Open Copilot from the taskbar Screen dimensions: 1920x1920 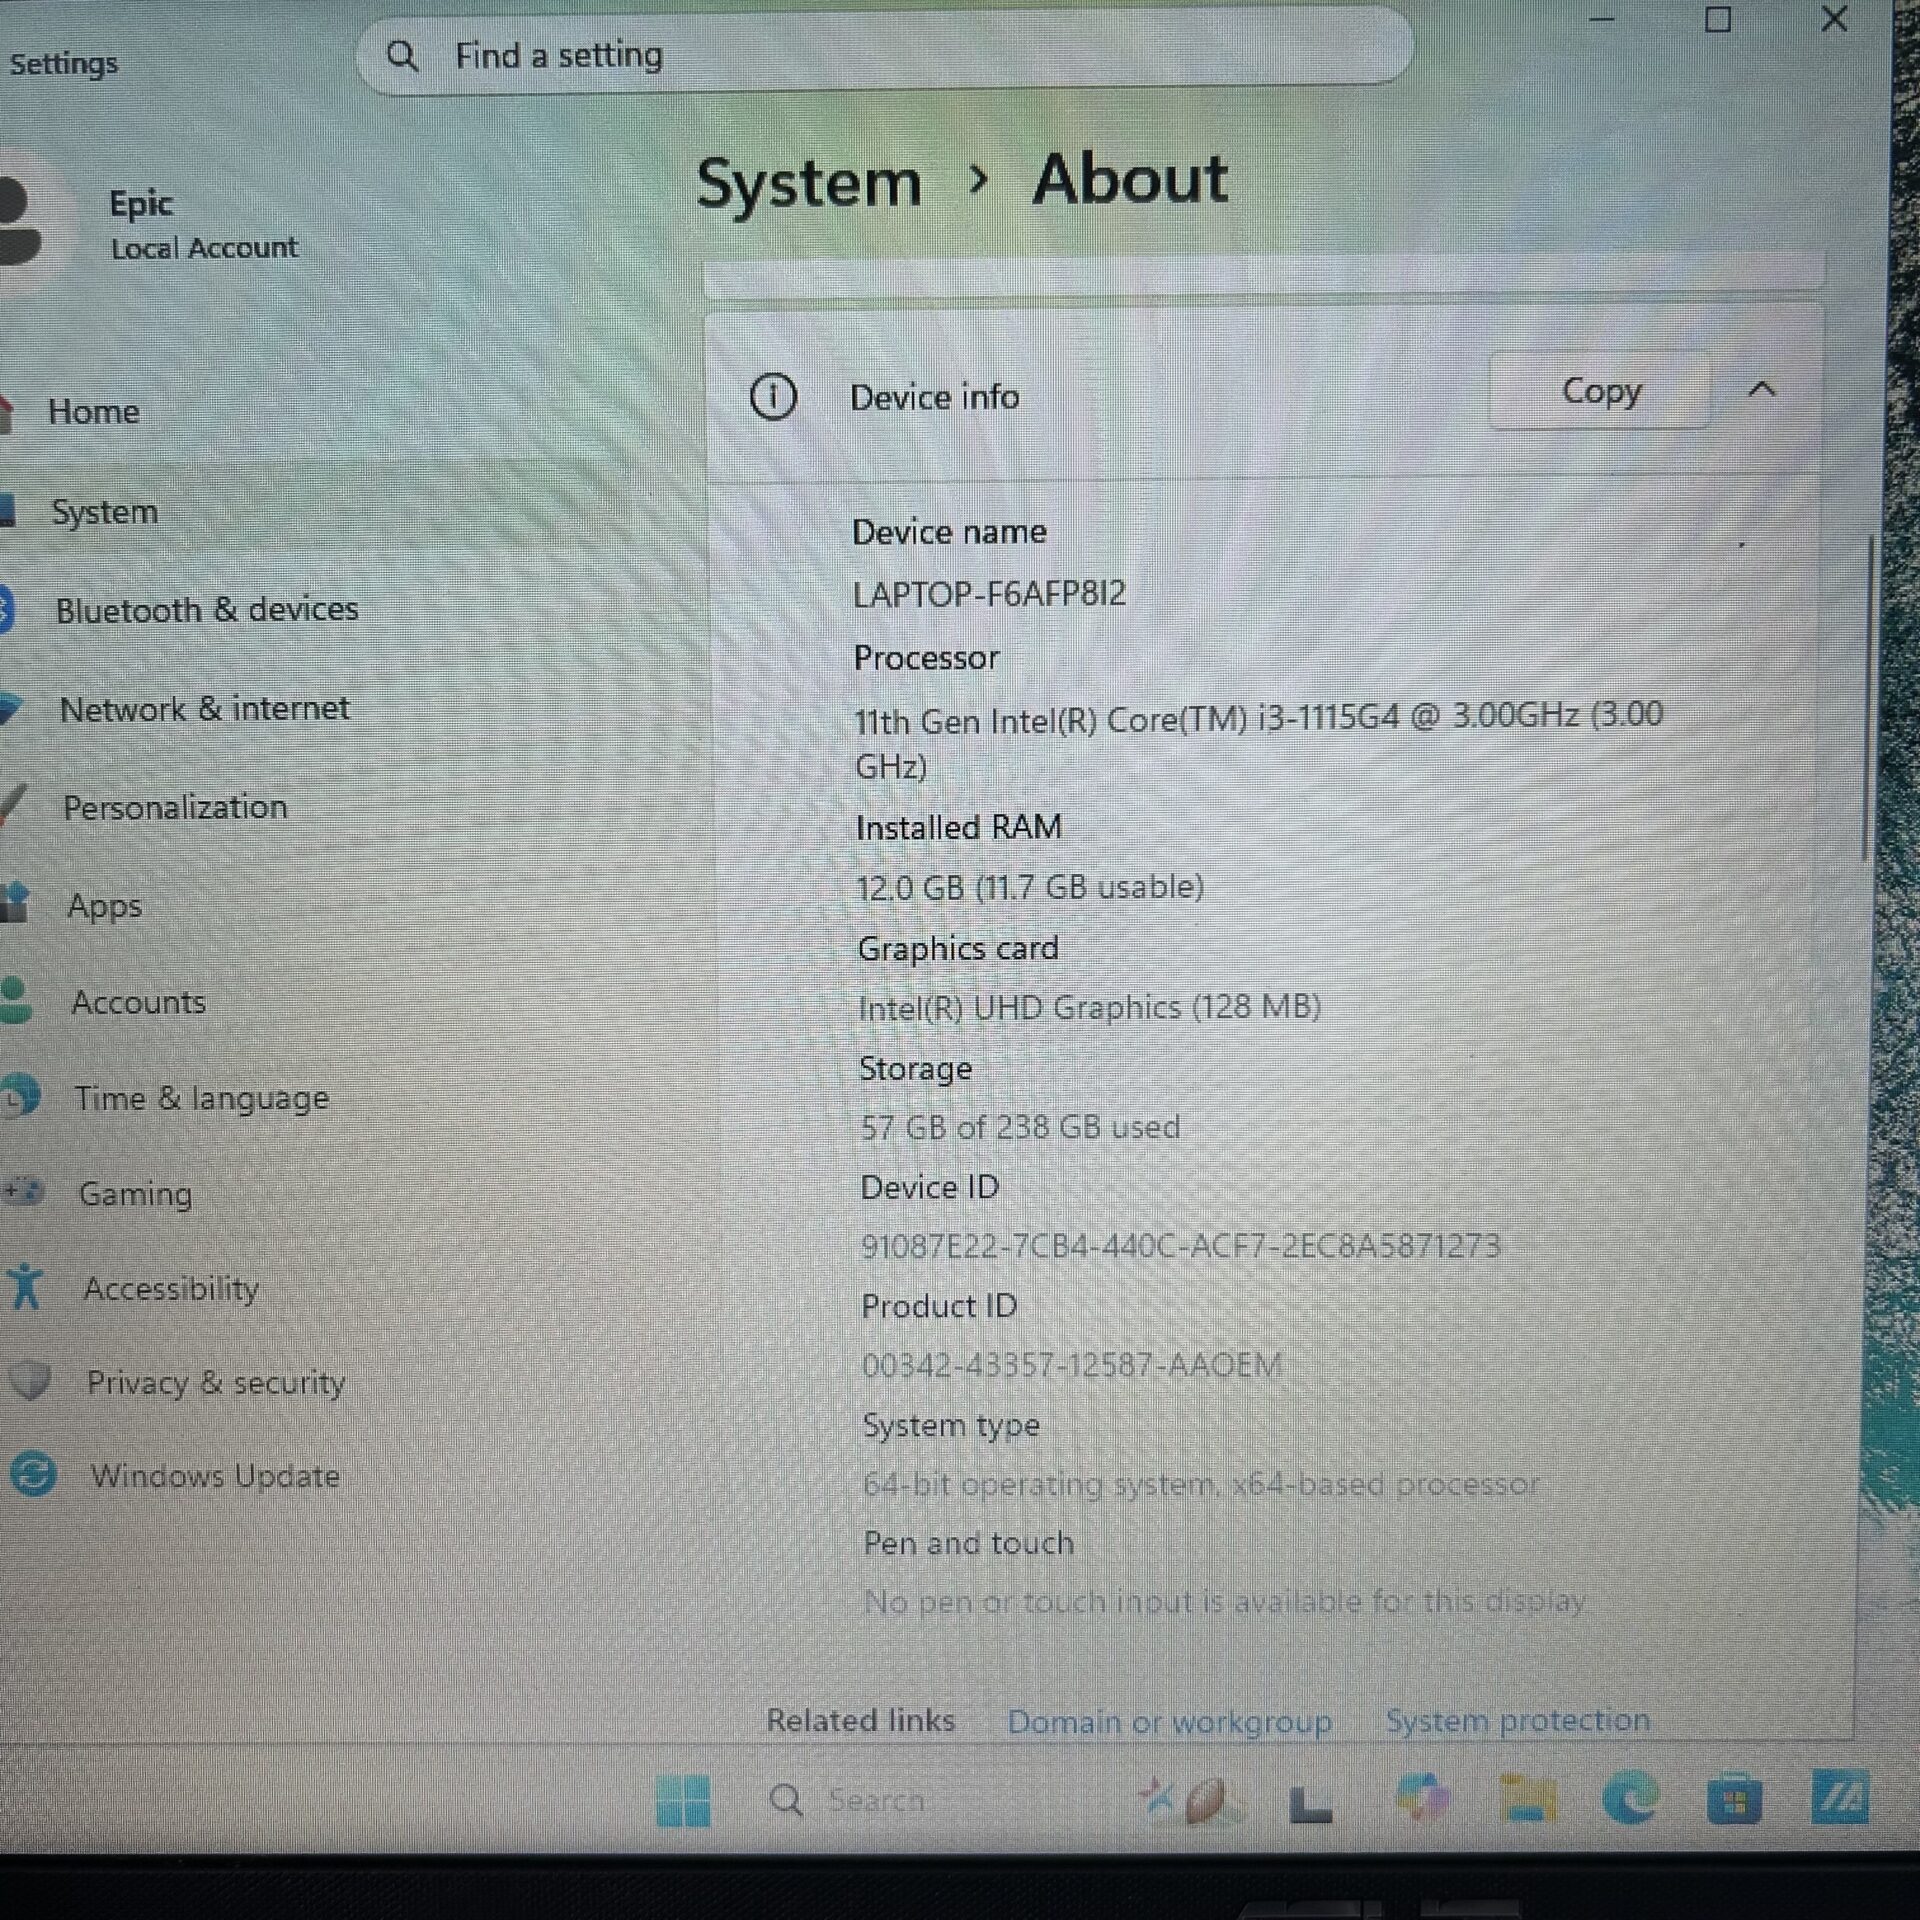pos(1422,1799)
